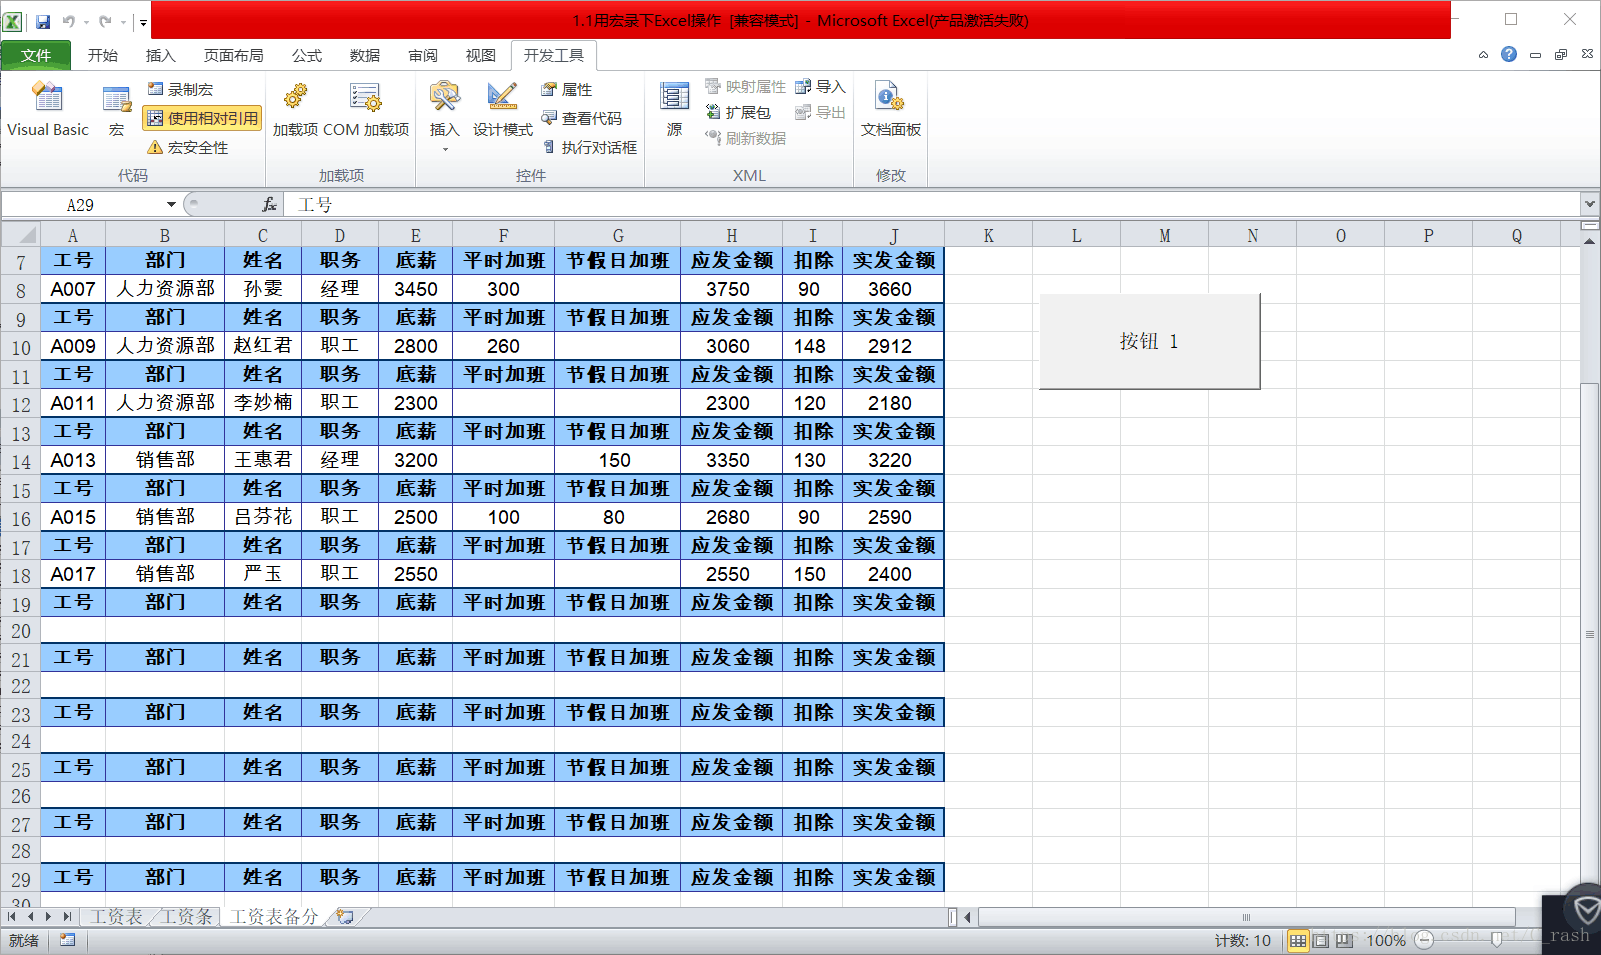Select all cells with corner button
This screenshot has height=955, width=1601.
pos(20,235)
